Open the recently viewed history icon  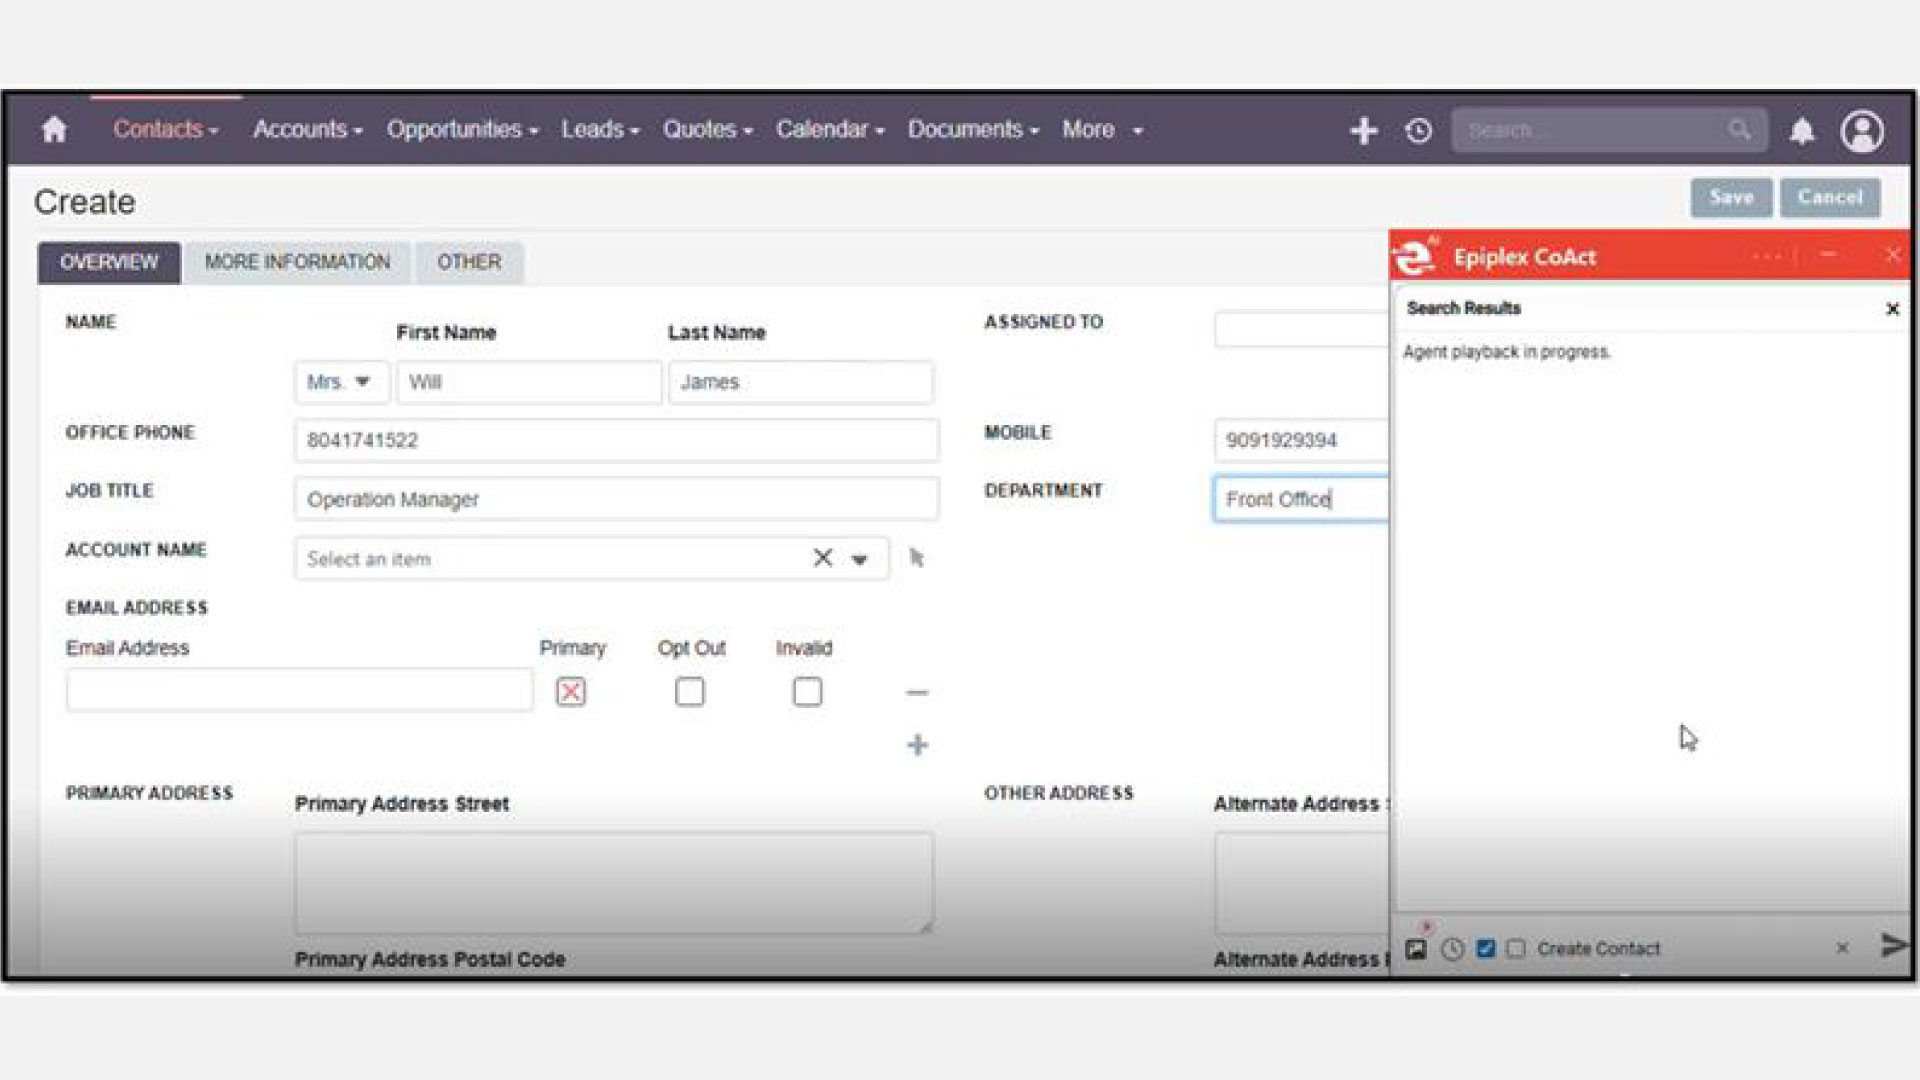(x=1418, y=131)
